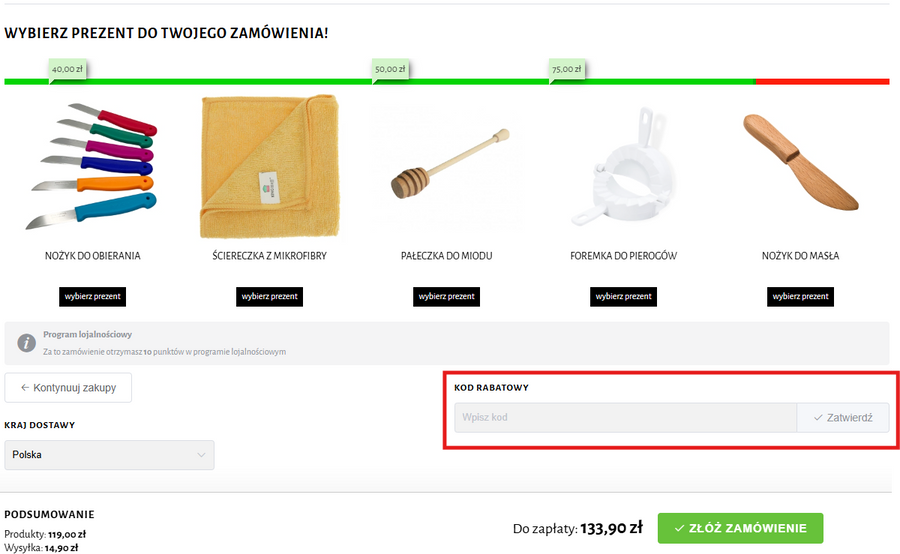This screenshot has width=900, height=554.
Task: Click the 40,00 zł threshold marker
Action: 67,69
